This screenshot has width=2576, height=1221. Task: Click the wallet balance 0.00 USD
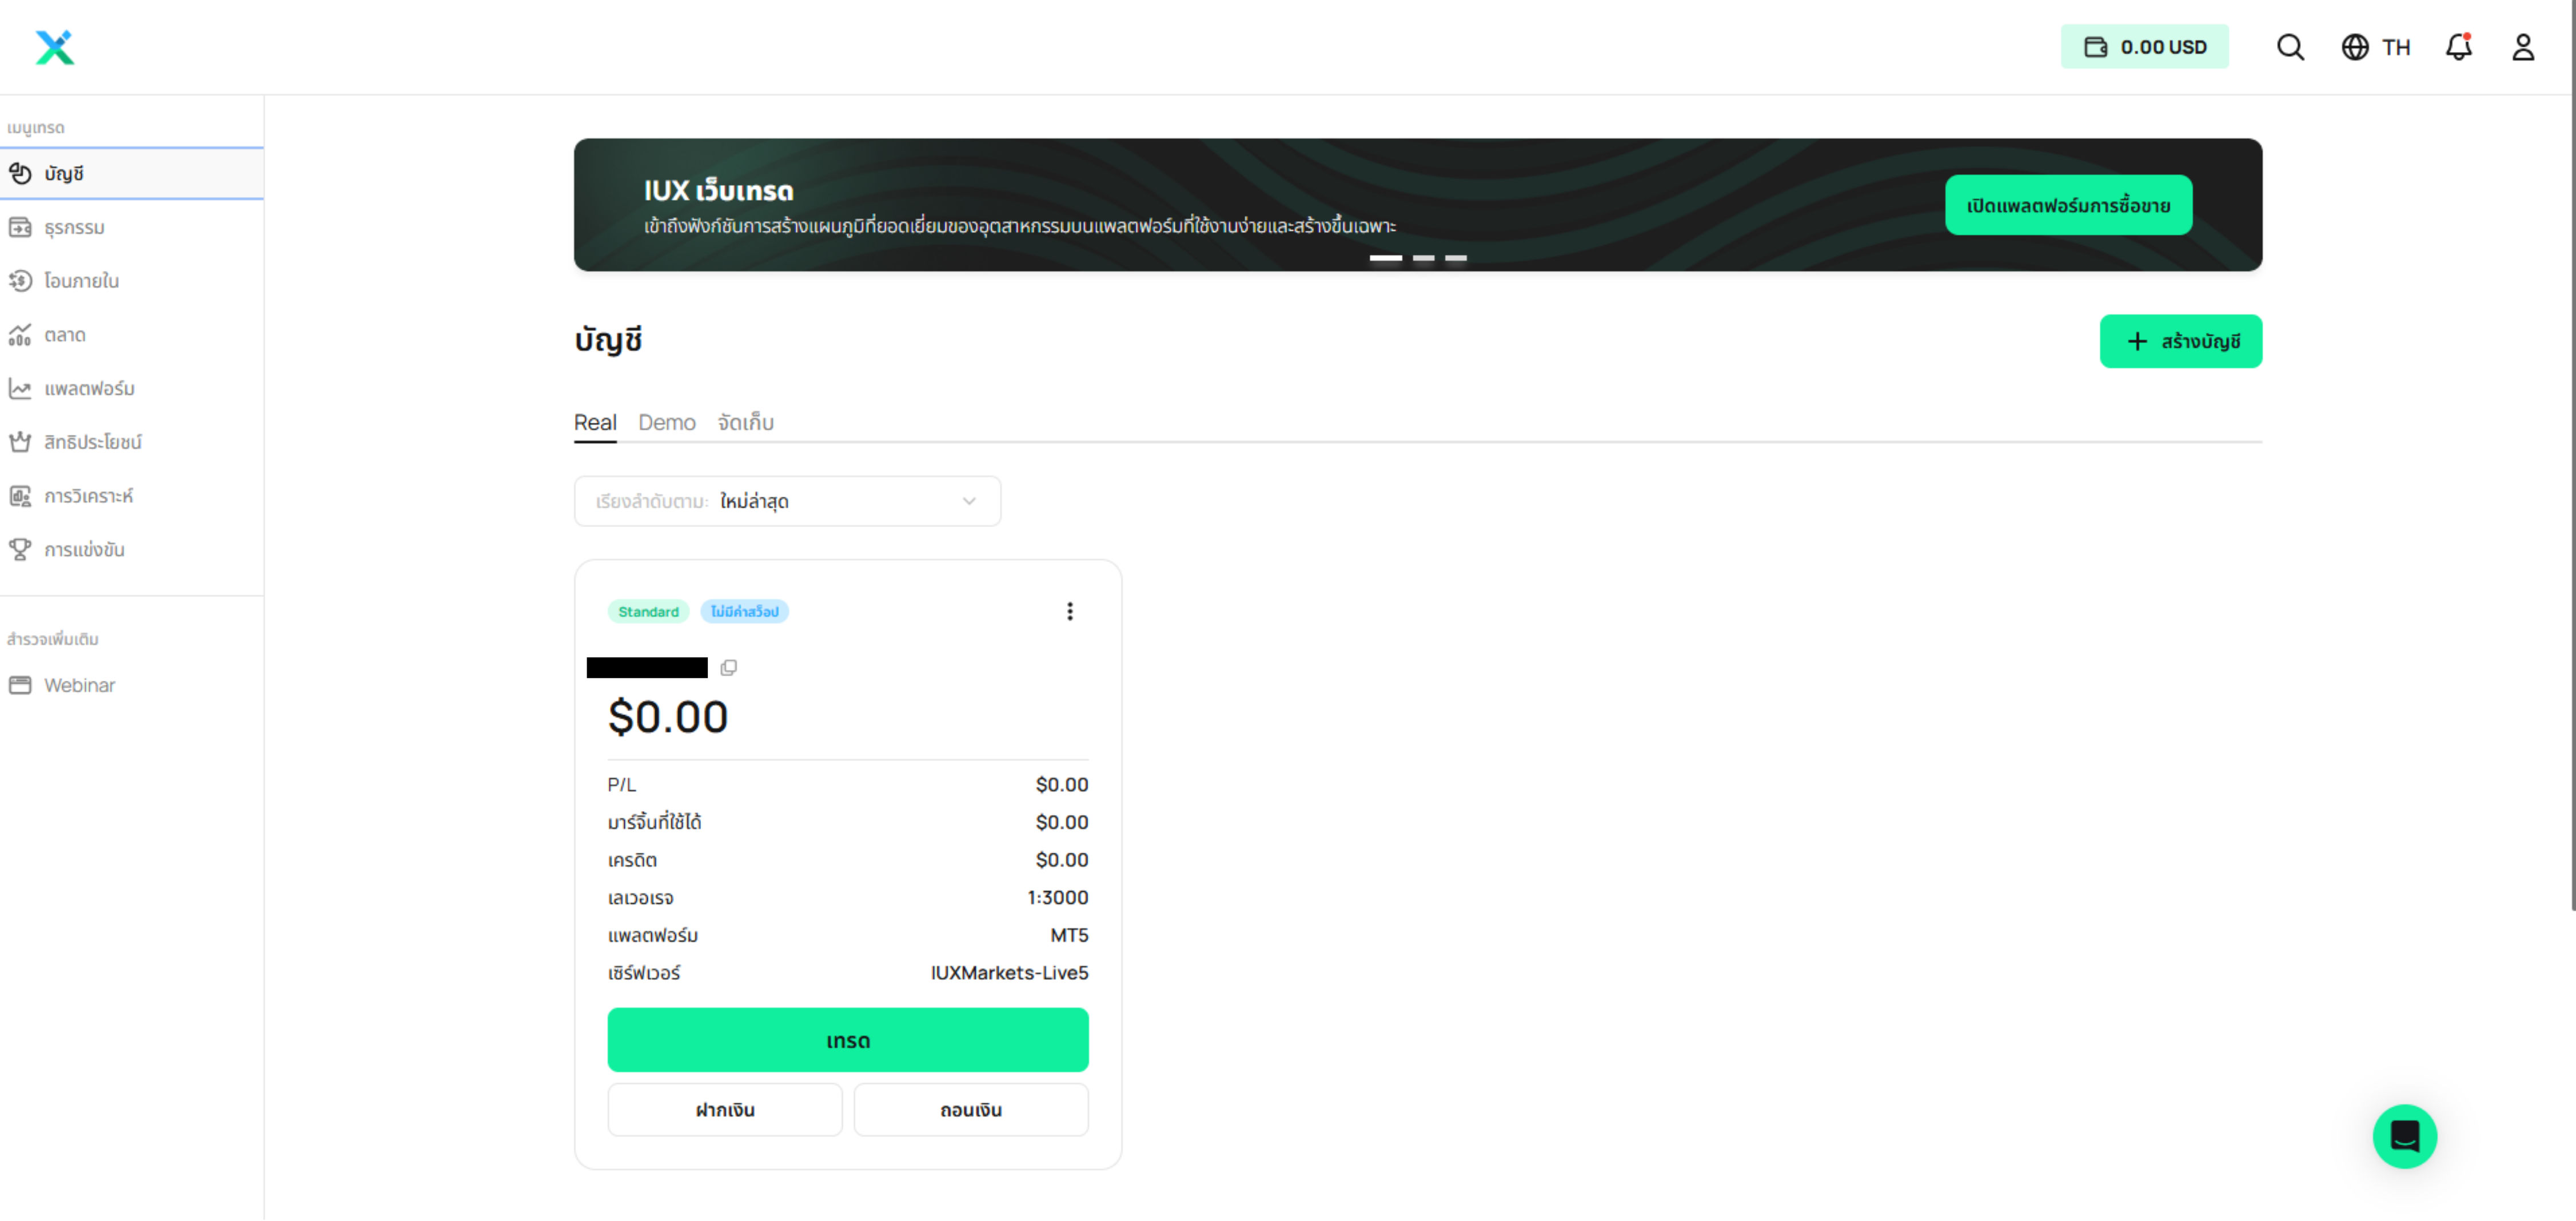point(2144,47)
